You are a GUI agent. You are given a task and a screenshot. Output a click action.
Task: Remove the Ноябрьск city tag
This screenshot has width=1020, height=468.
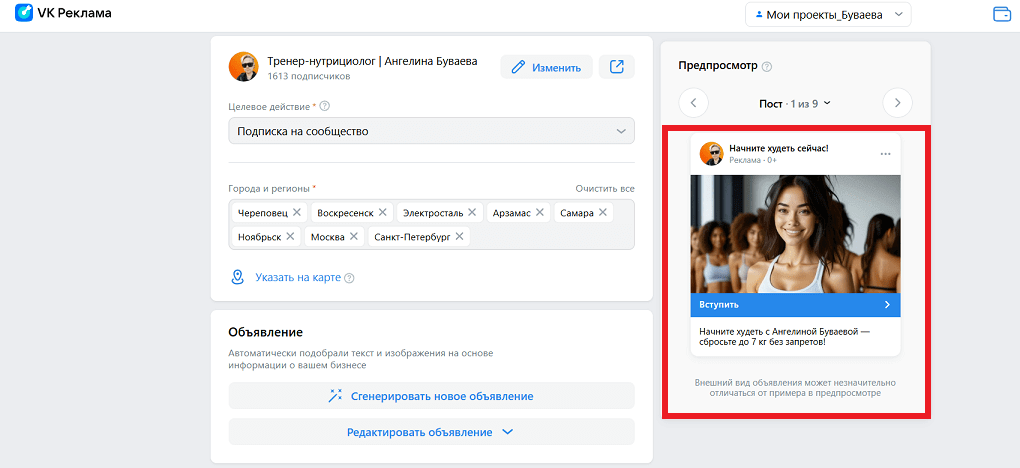click(290, 236)
